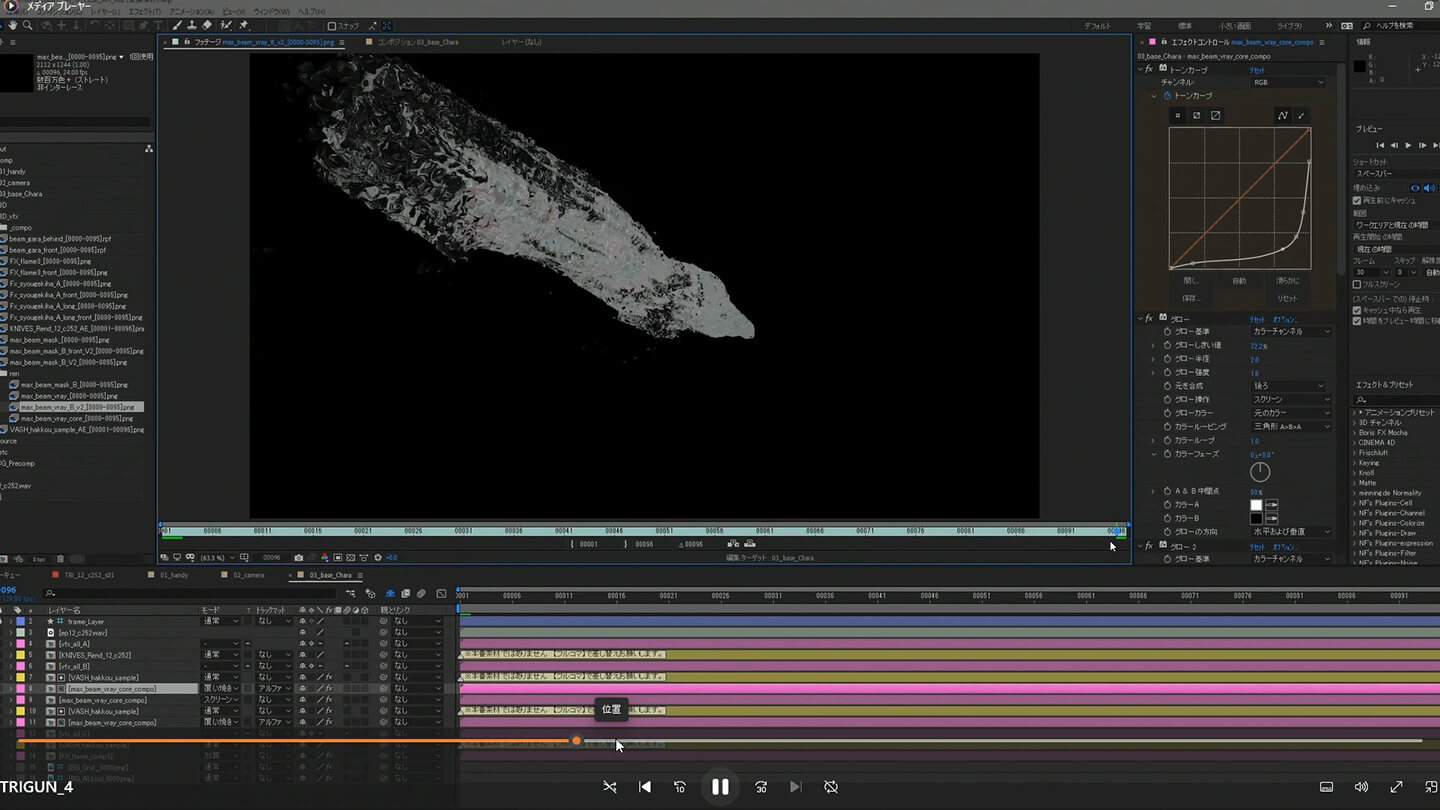Viewport: 1440px width, 810px height.
Task: Open the channel RGB dropdown
Action: (x=1288, y=82)
